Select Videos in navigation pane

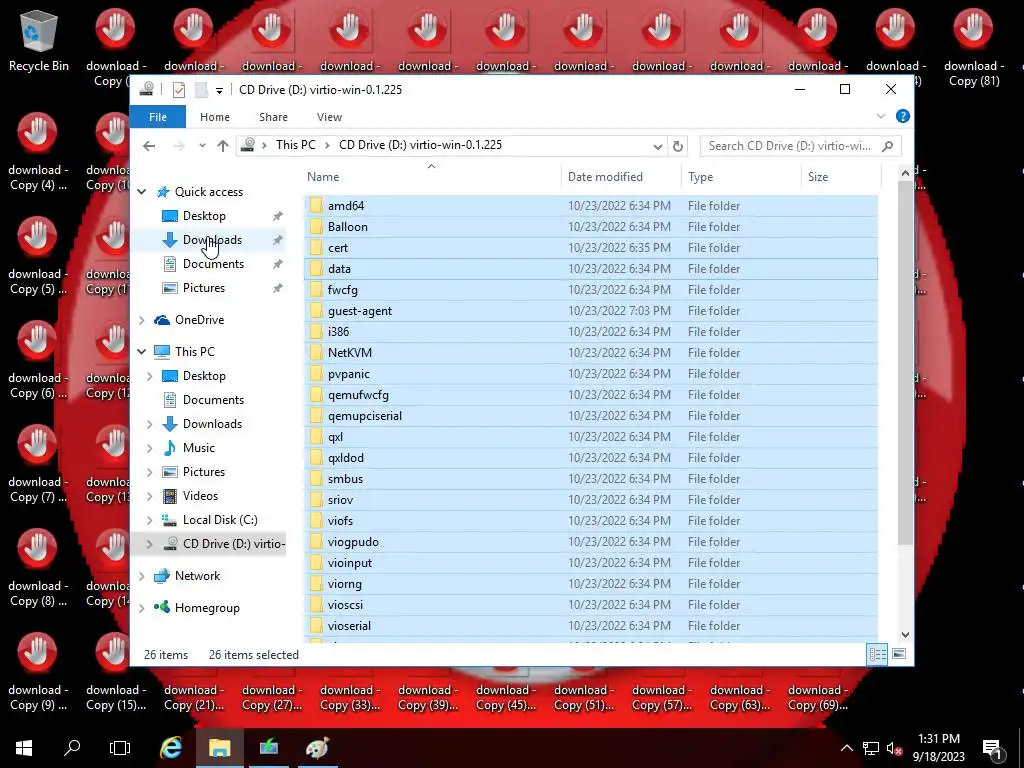[x=200, y=496]
